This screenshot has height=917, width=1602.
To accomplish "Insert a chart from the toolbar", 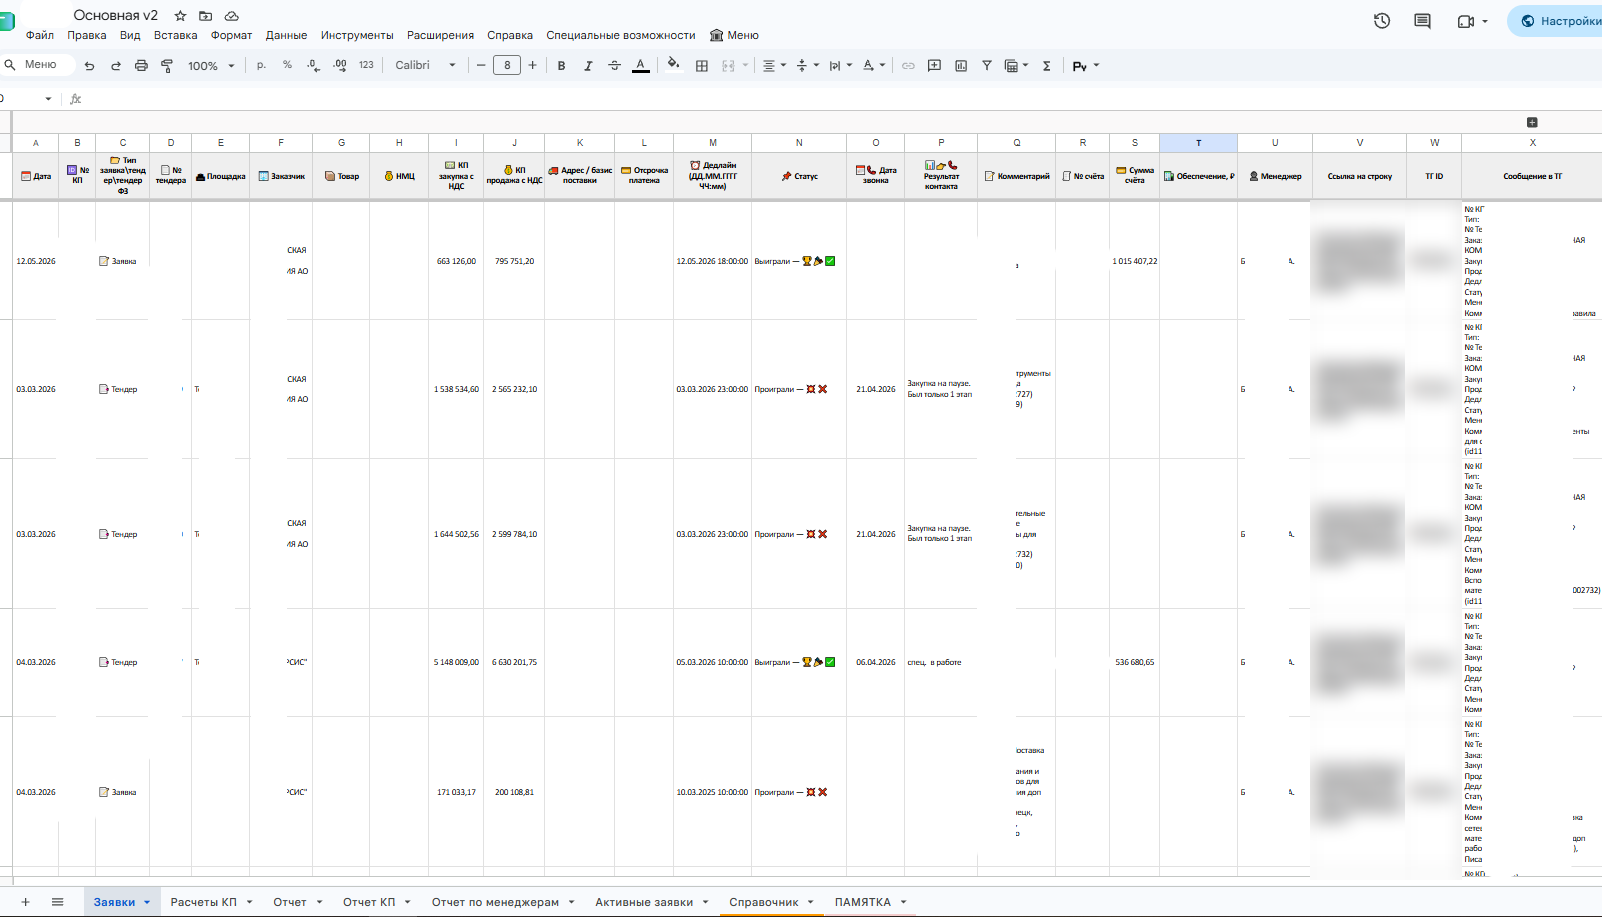I will click(961, 66).
